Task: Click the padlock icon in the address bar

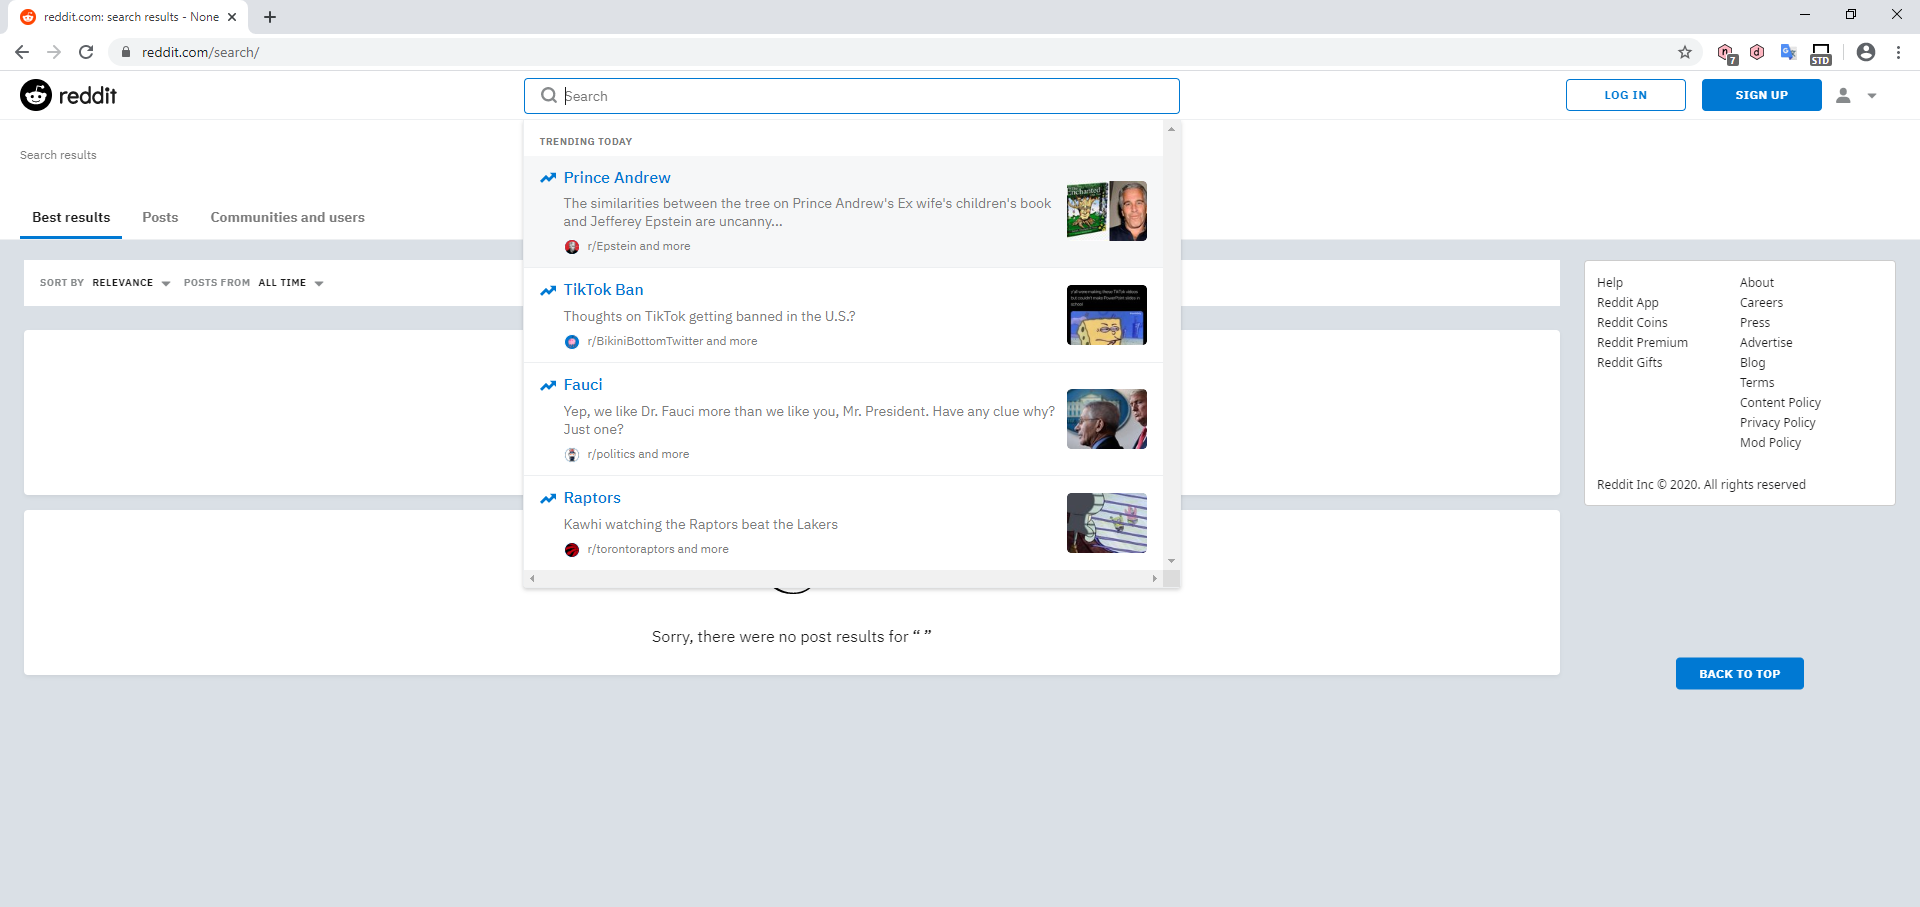Action: (126, 51)
